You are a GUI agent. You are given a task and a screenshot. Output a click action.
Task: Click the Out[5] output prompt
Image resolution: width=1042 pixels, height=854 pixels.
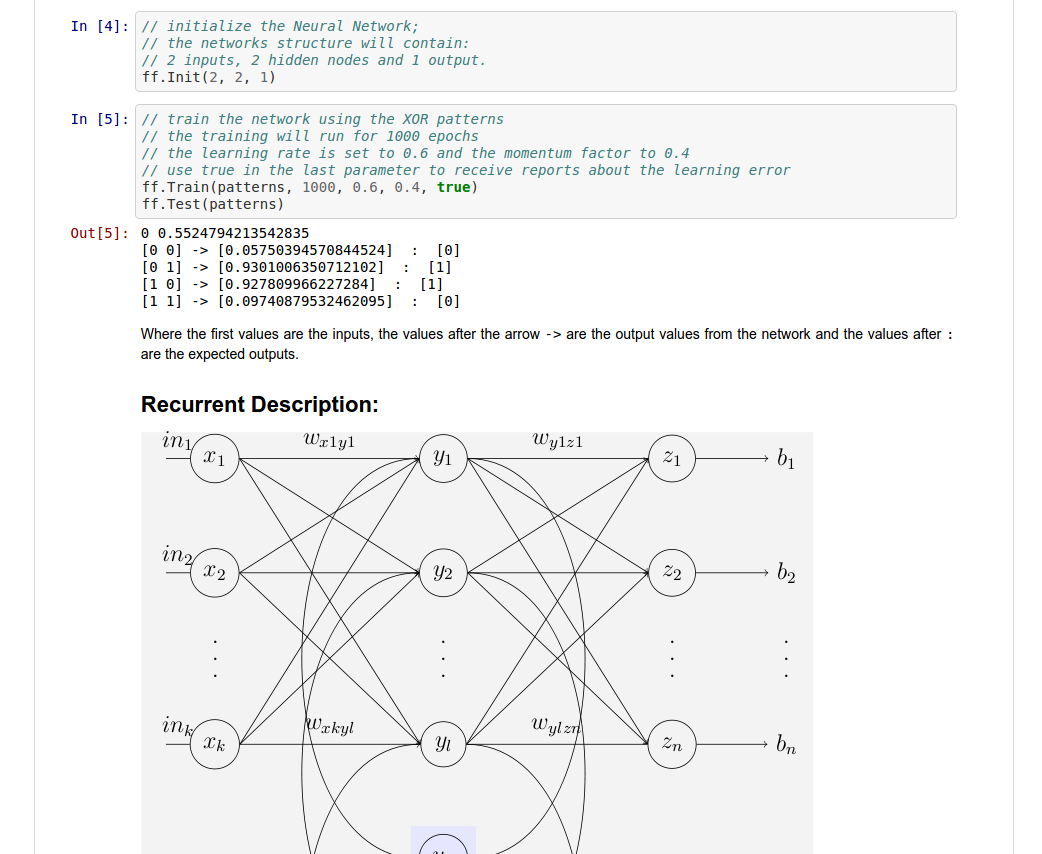pyautogui.click(x=99, y=233)
